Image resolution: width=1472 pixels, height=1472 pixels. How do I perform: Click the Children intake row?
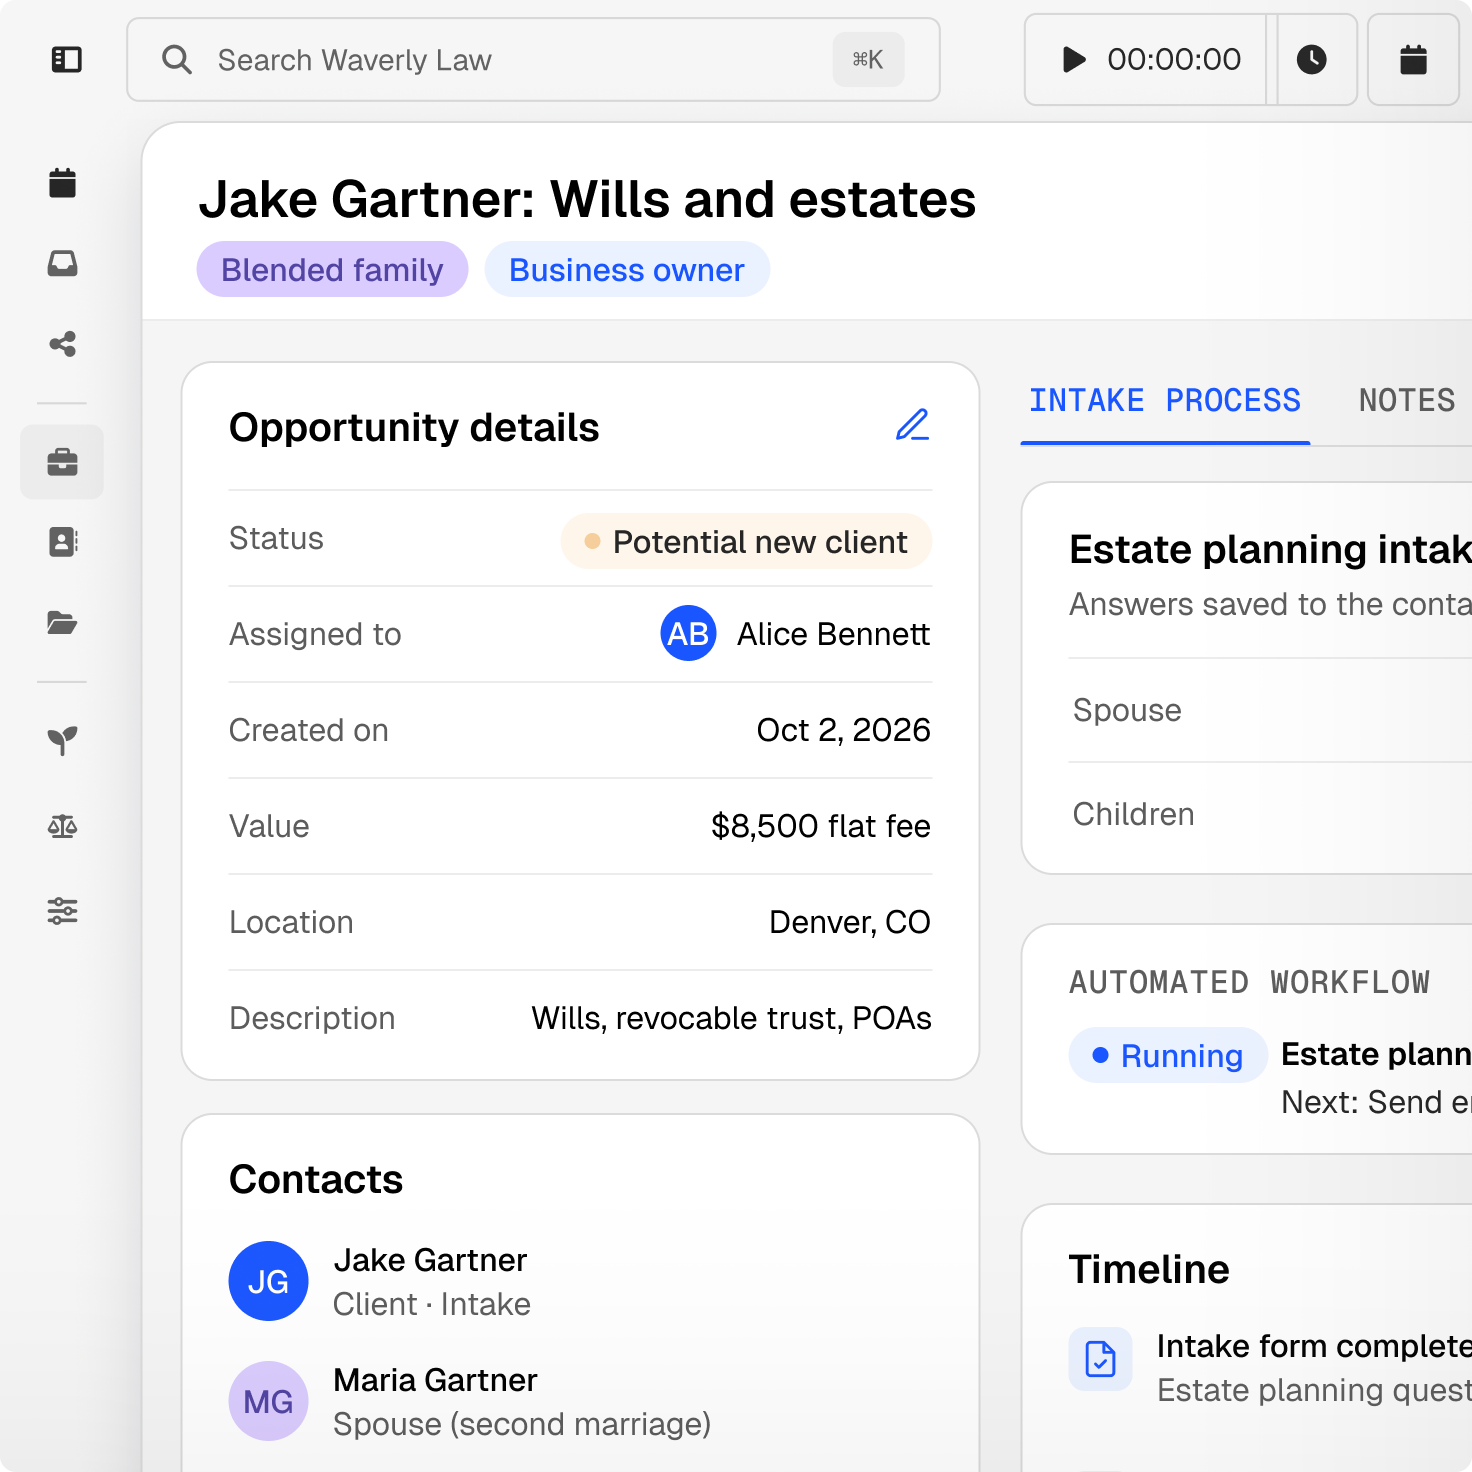[1270, 814]
